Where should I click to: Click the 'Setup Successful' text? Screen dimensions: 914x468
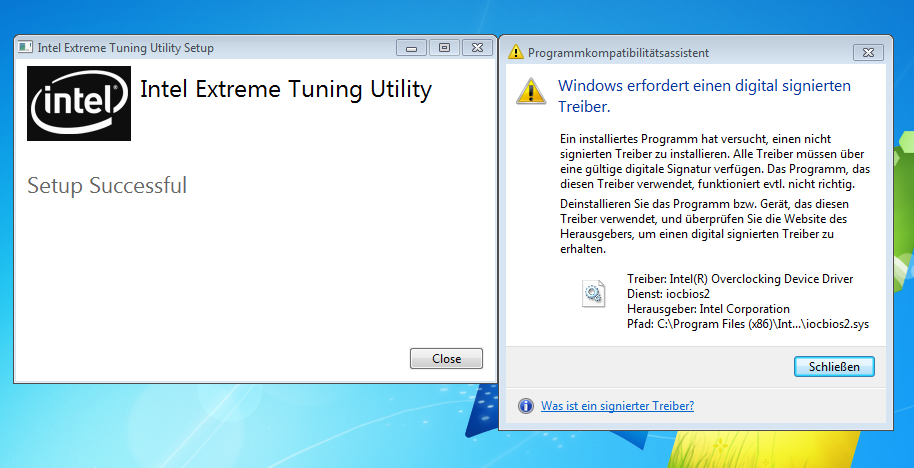click(x=107, y=185)
